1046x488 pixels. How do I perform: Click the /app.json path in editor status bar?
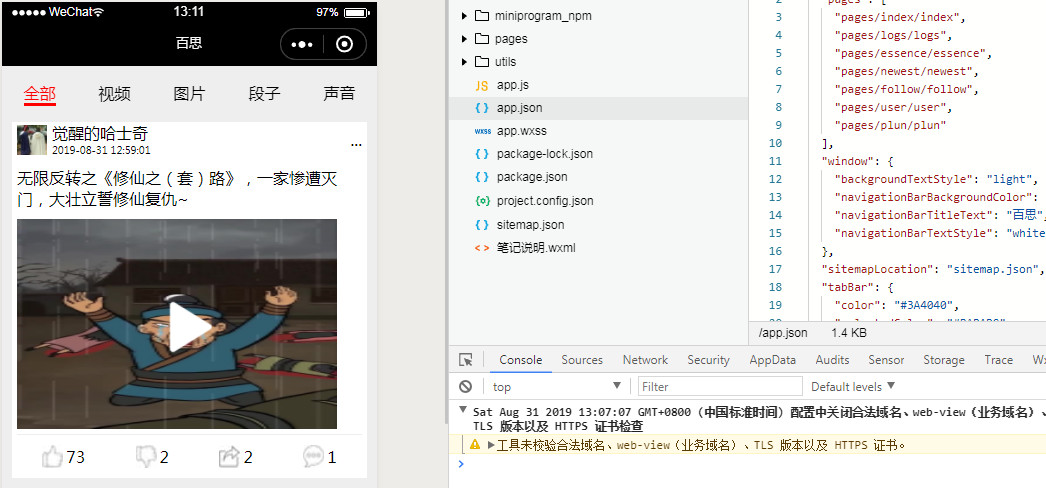tap(782, 333)
